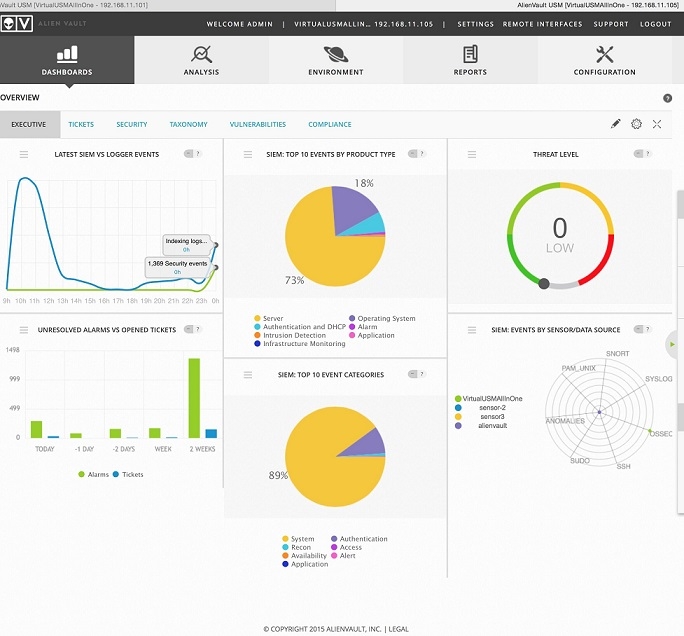This screenshot has height=636, width=684.
Task: Click the alienvault sensor legend entry
Action: pos(481,425)
